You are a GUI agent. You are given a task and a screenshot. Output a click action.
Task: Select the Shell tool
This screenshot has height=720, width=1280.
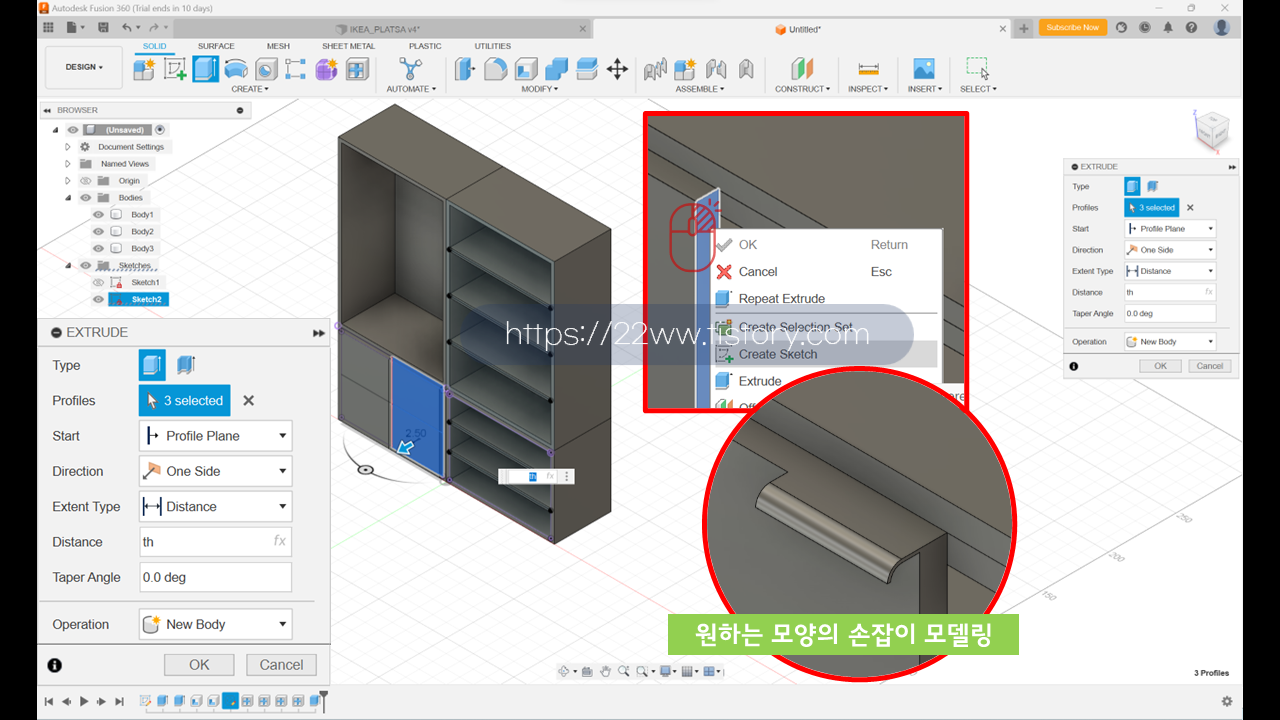click(x=526, y=69)
